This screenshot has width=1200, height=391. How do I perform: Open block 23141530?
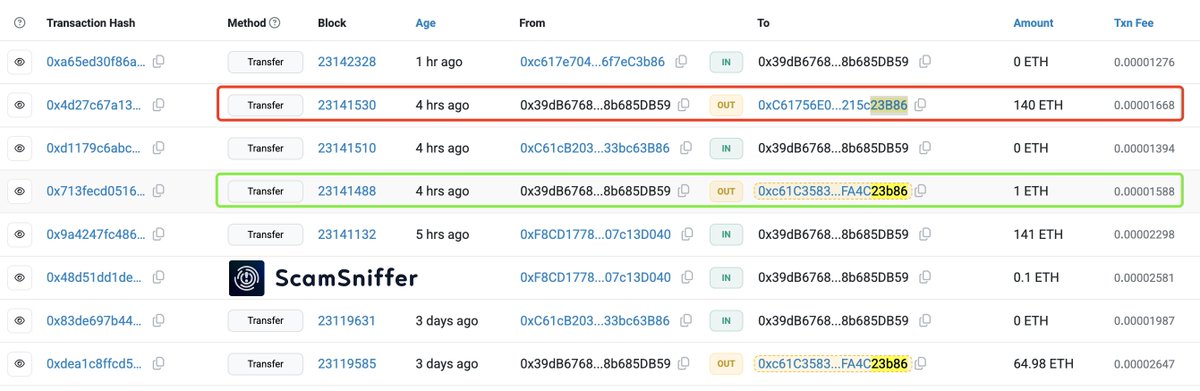[x=347, y=105]
